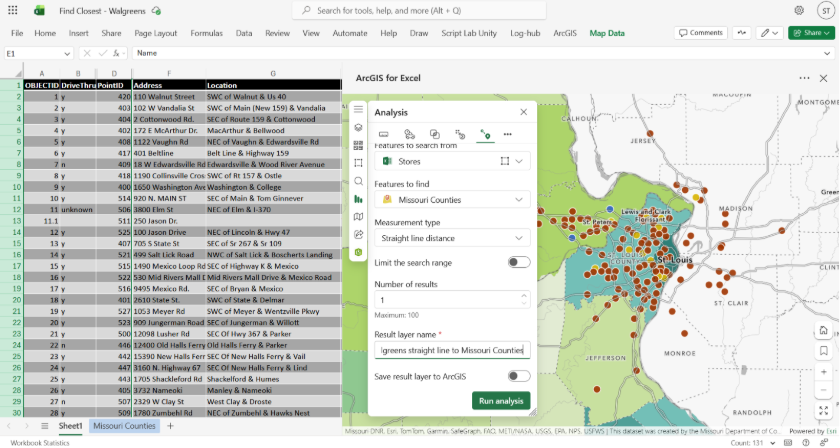Expand the map to full screen

[823, 411]
